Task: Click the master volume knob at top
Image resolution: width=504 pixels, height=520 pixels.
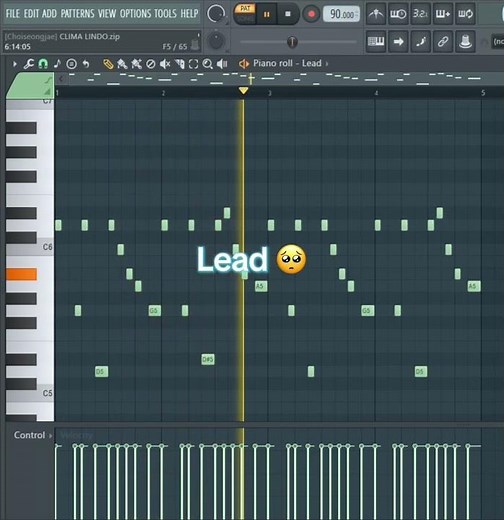Action: pyautogui.click(x=216, y=13)
